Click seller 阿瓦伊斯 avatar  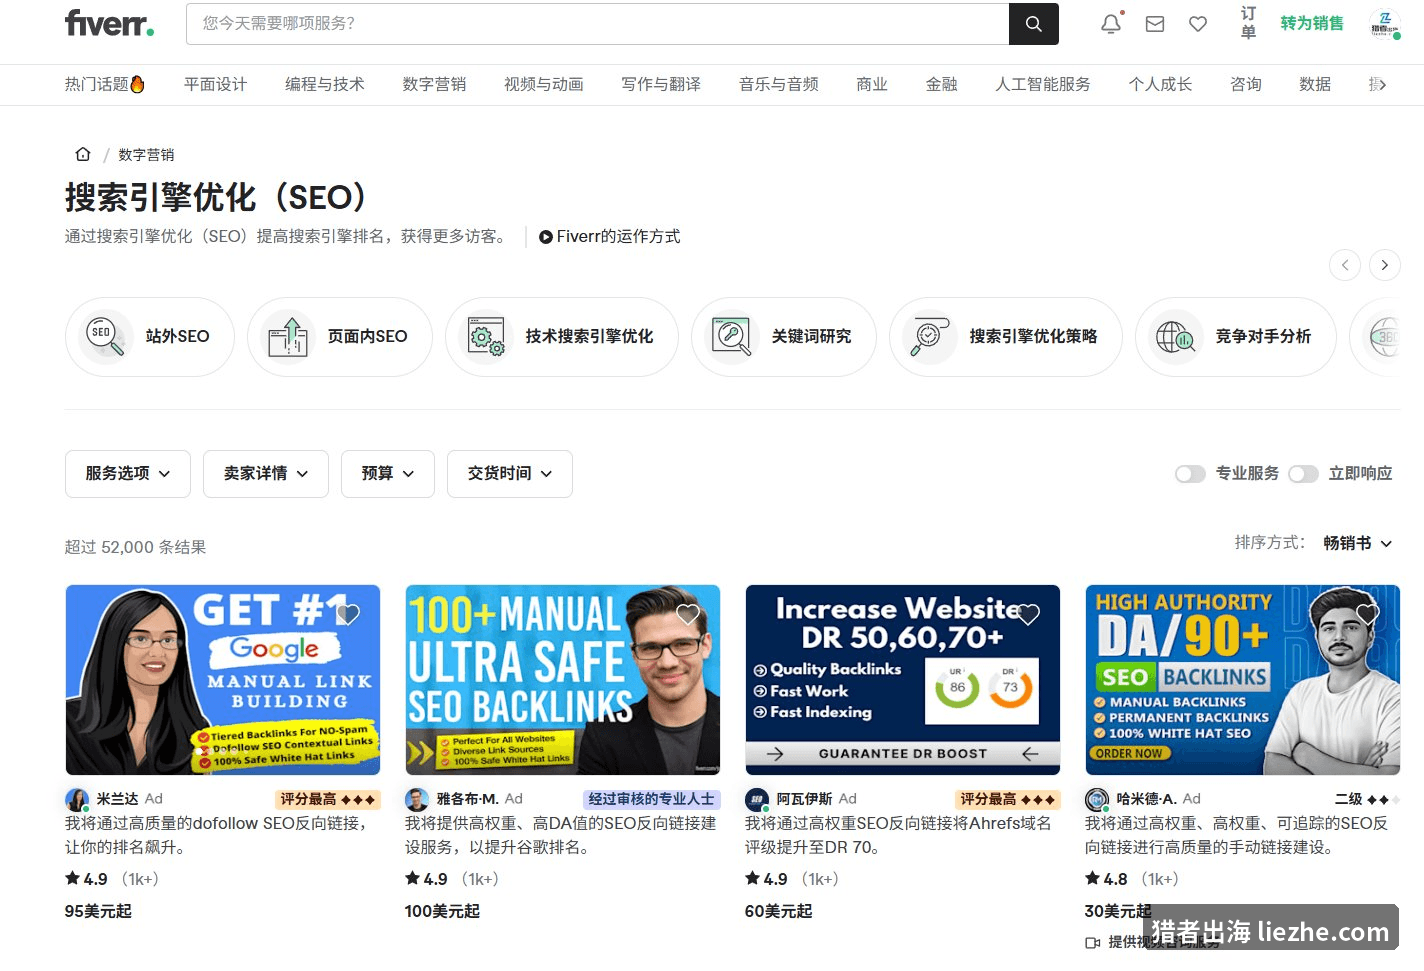coord(757,799)
